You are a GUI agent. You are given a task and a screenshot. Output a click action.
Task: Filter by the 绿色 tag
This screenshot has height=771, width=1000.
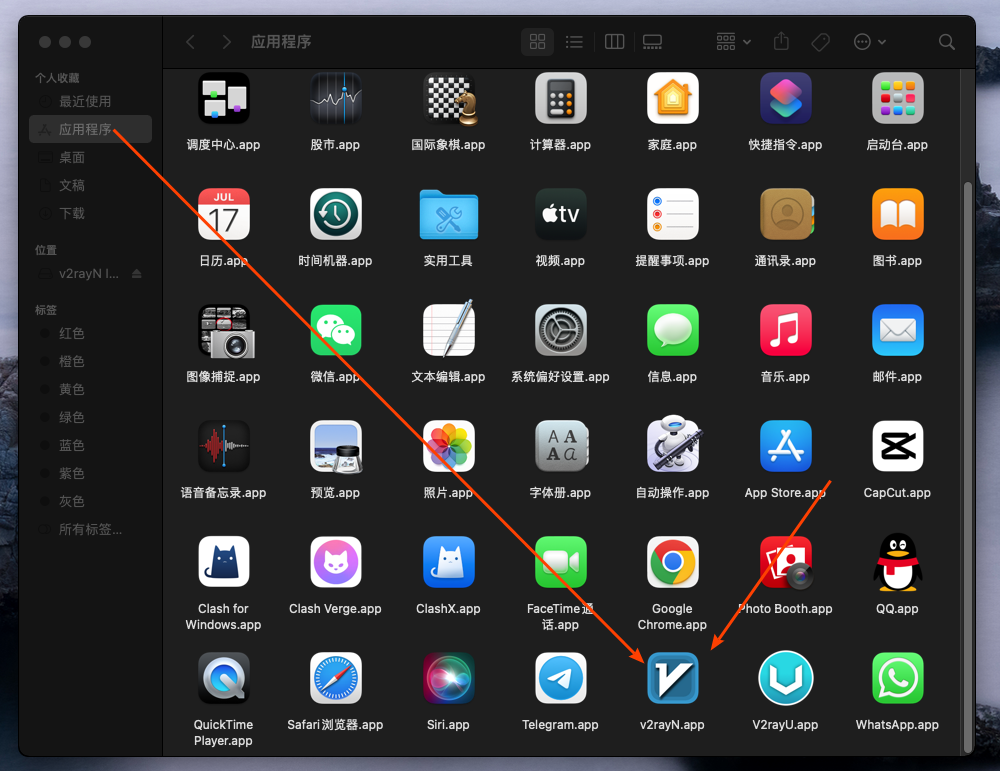[90, 418]
